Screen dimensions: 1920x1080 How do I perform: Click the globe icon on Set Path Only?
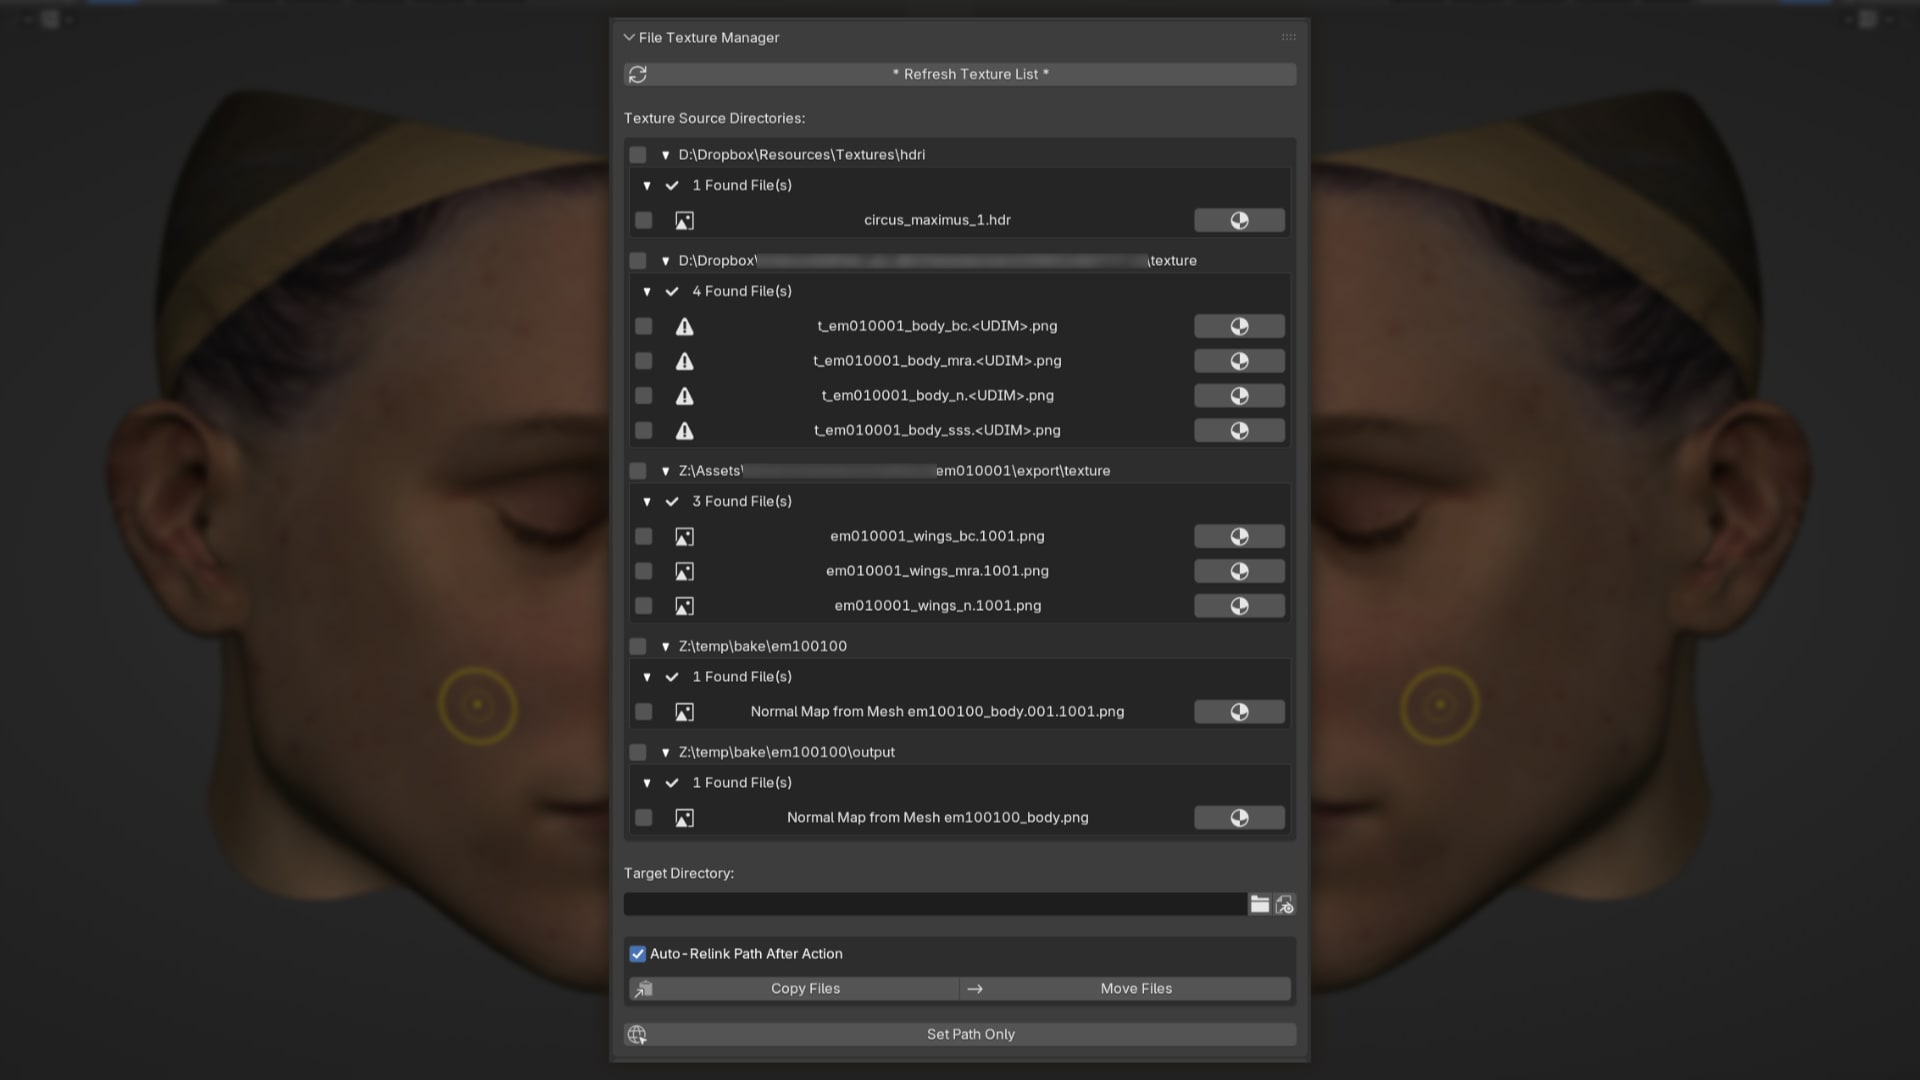(637, 1034)
